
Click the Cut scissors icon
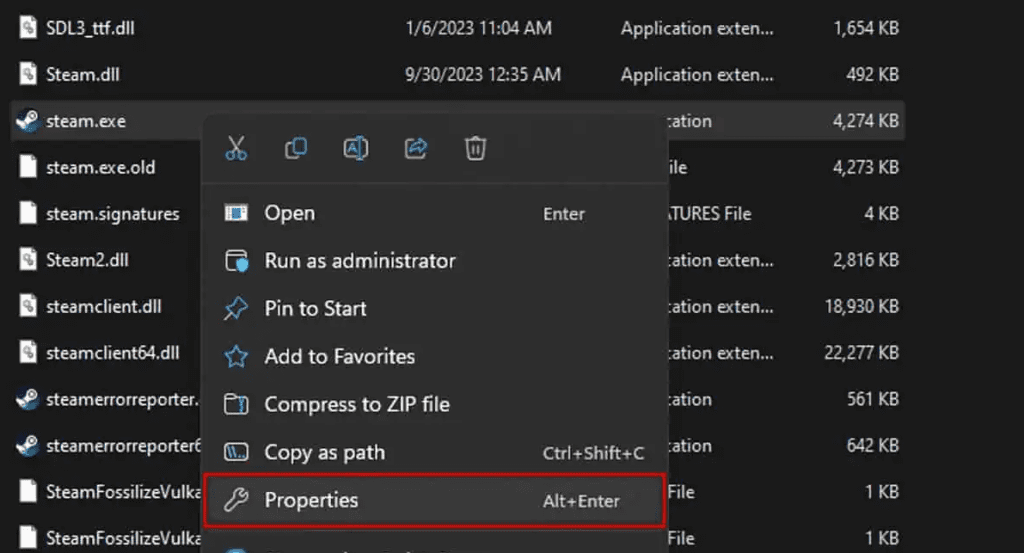point(236,149)
